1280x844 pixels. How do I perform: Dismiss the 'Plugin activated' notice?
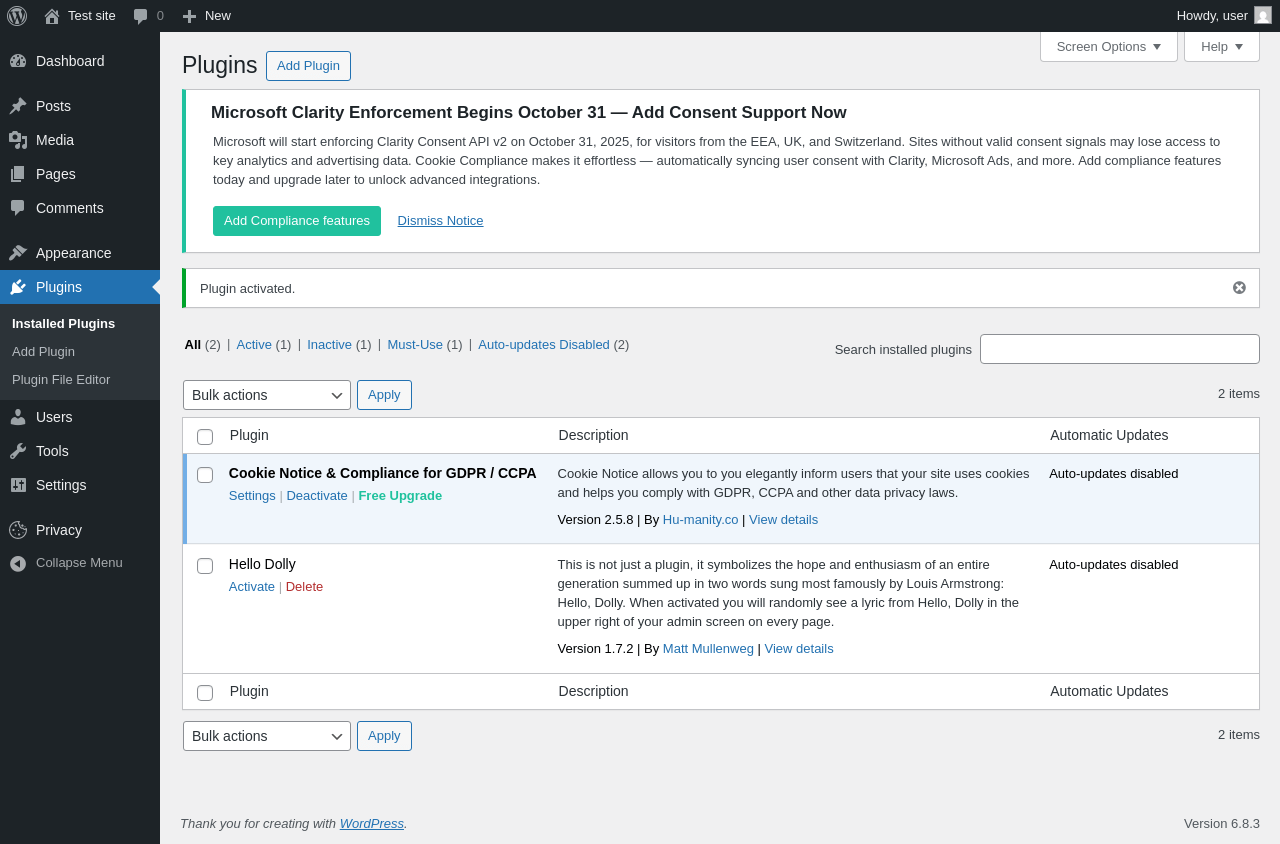point(1239,288)
